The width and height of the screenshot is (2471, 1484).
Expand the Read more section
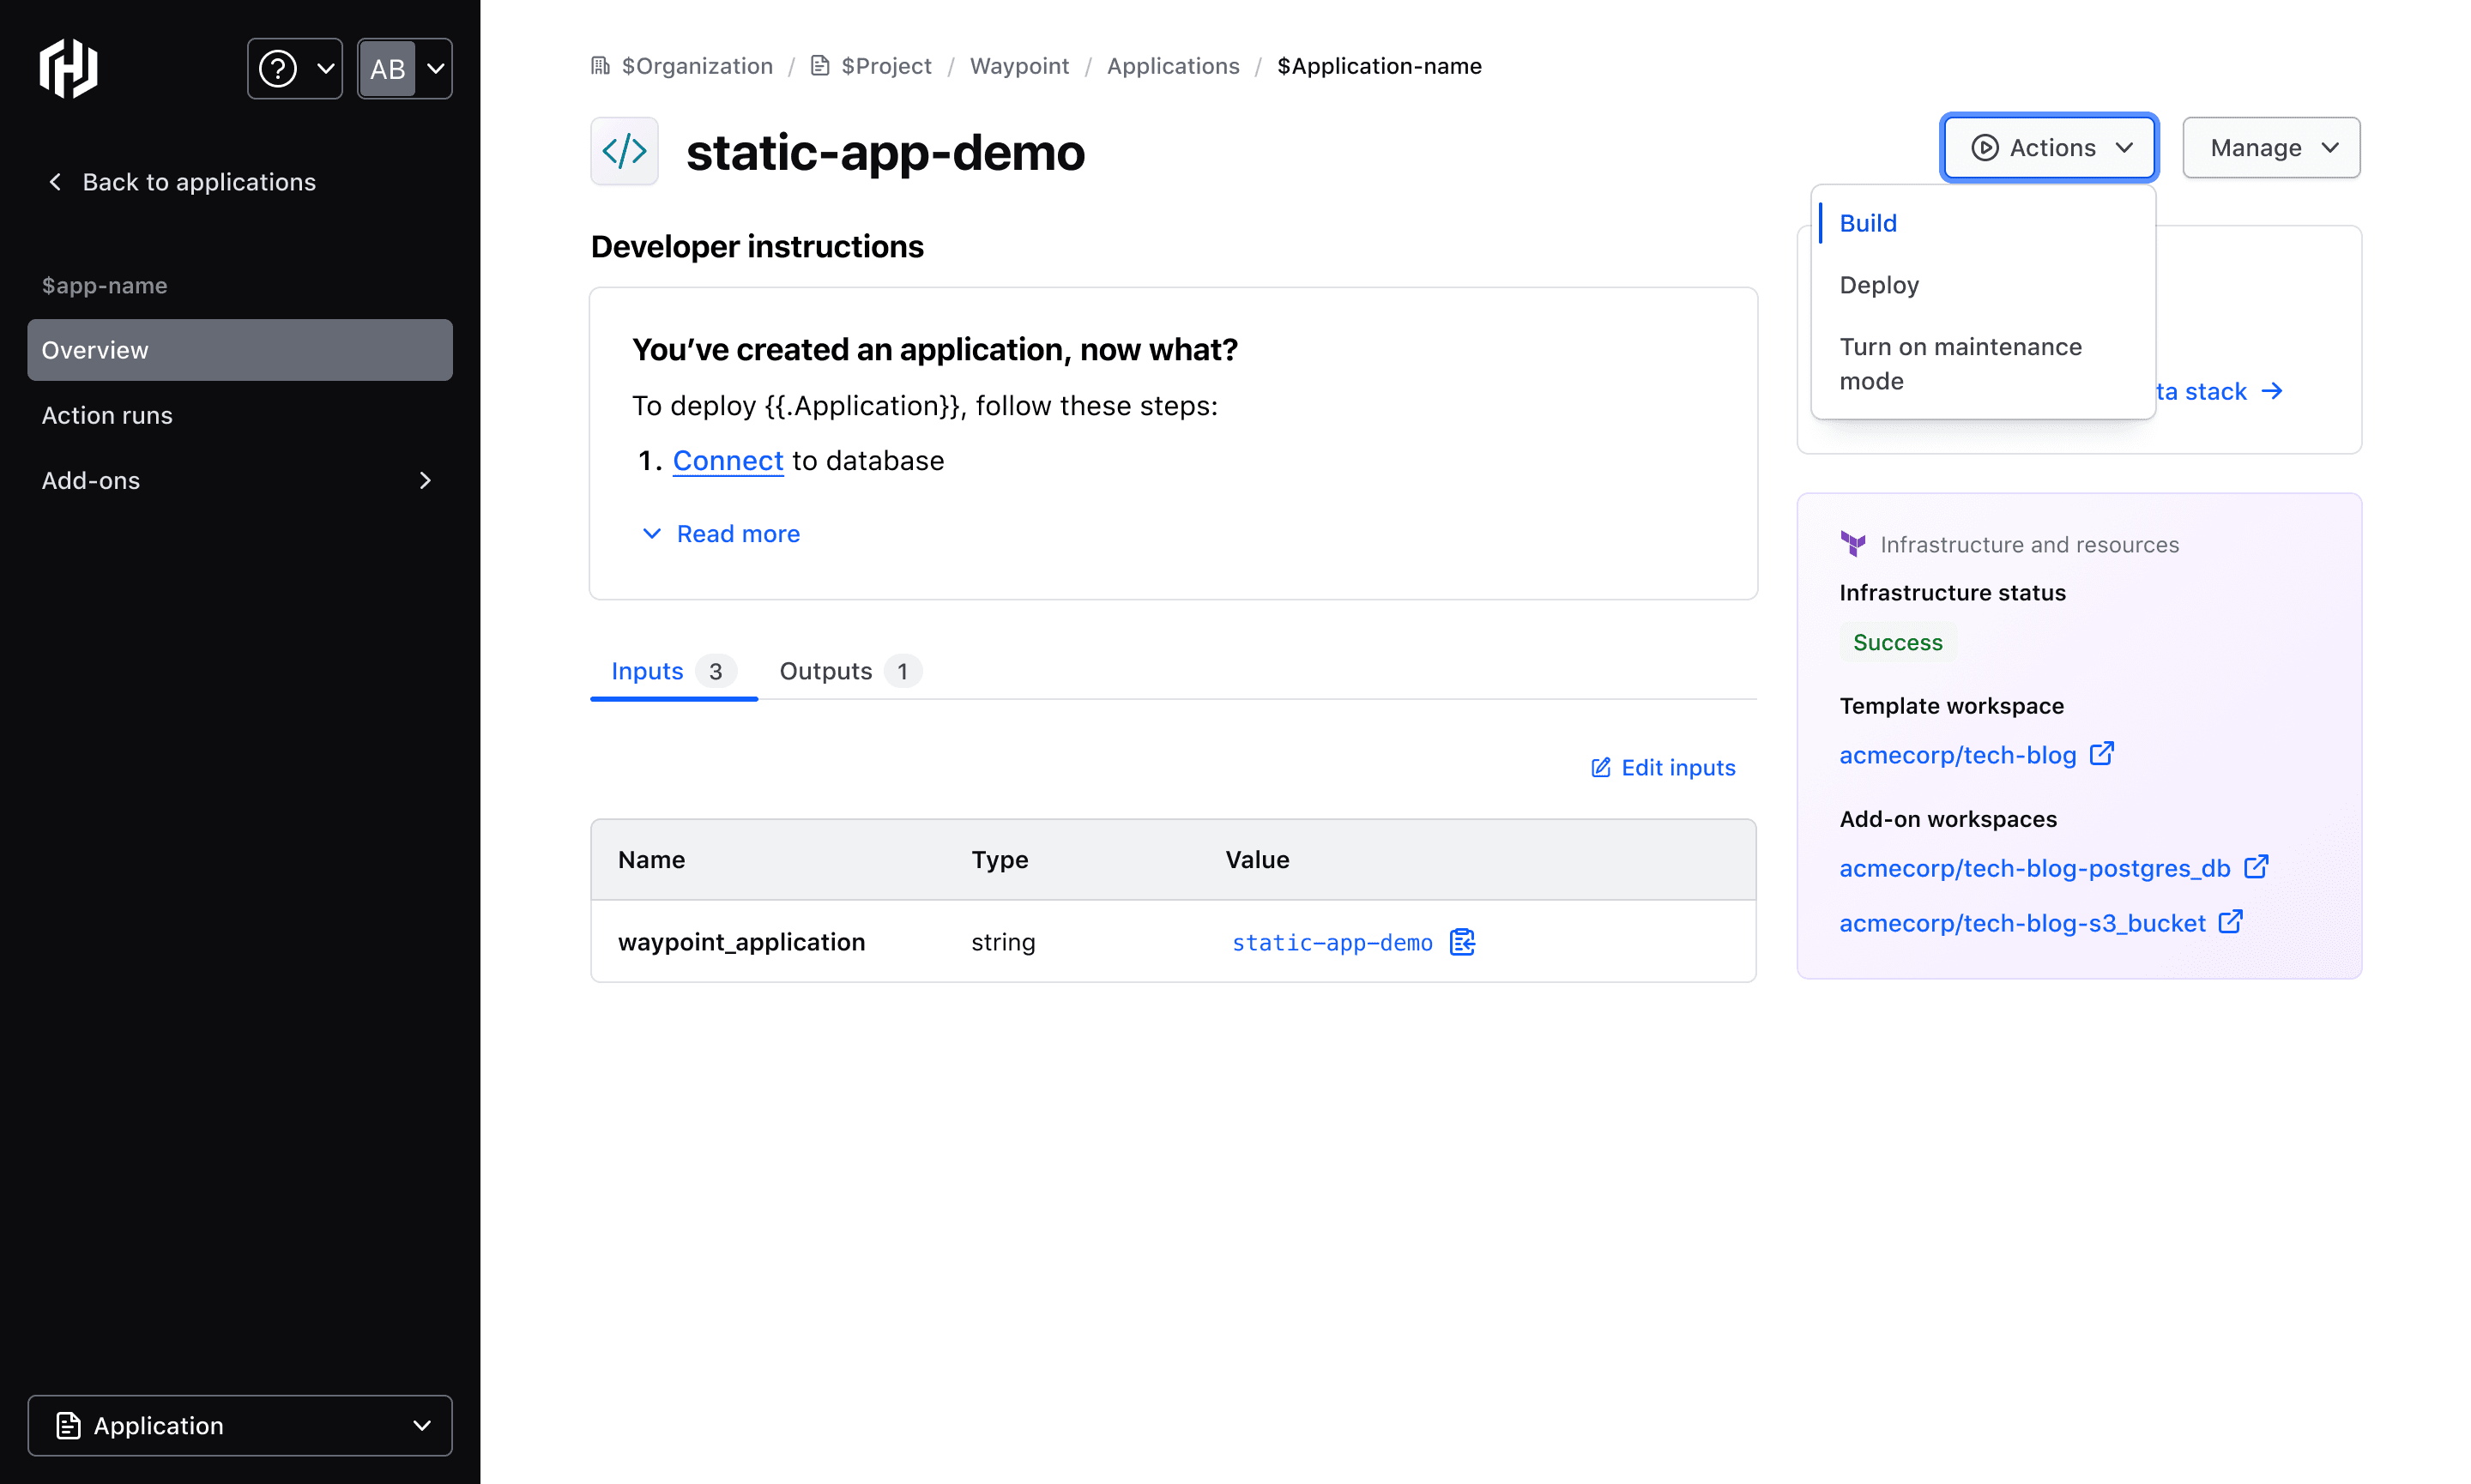721,534
